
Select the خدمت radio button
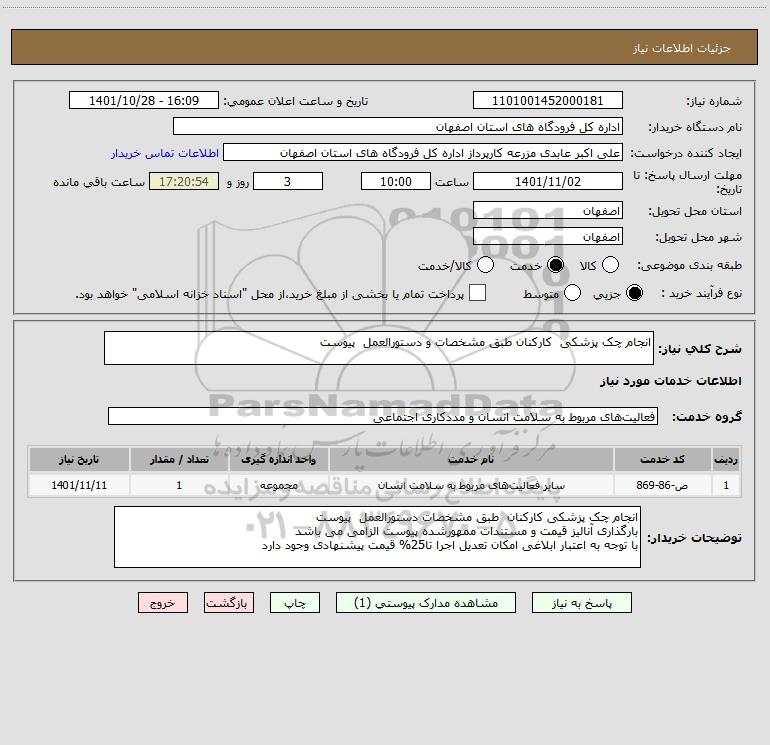click(555, 265)
